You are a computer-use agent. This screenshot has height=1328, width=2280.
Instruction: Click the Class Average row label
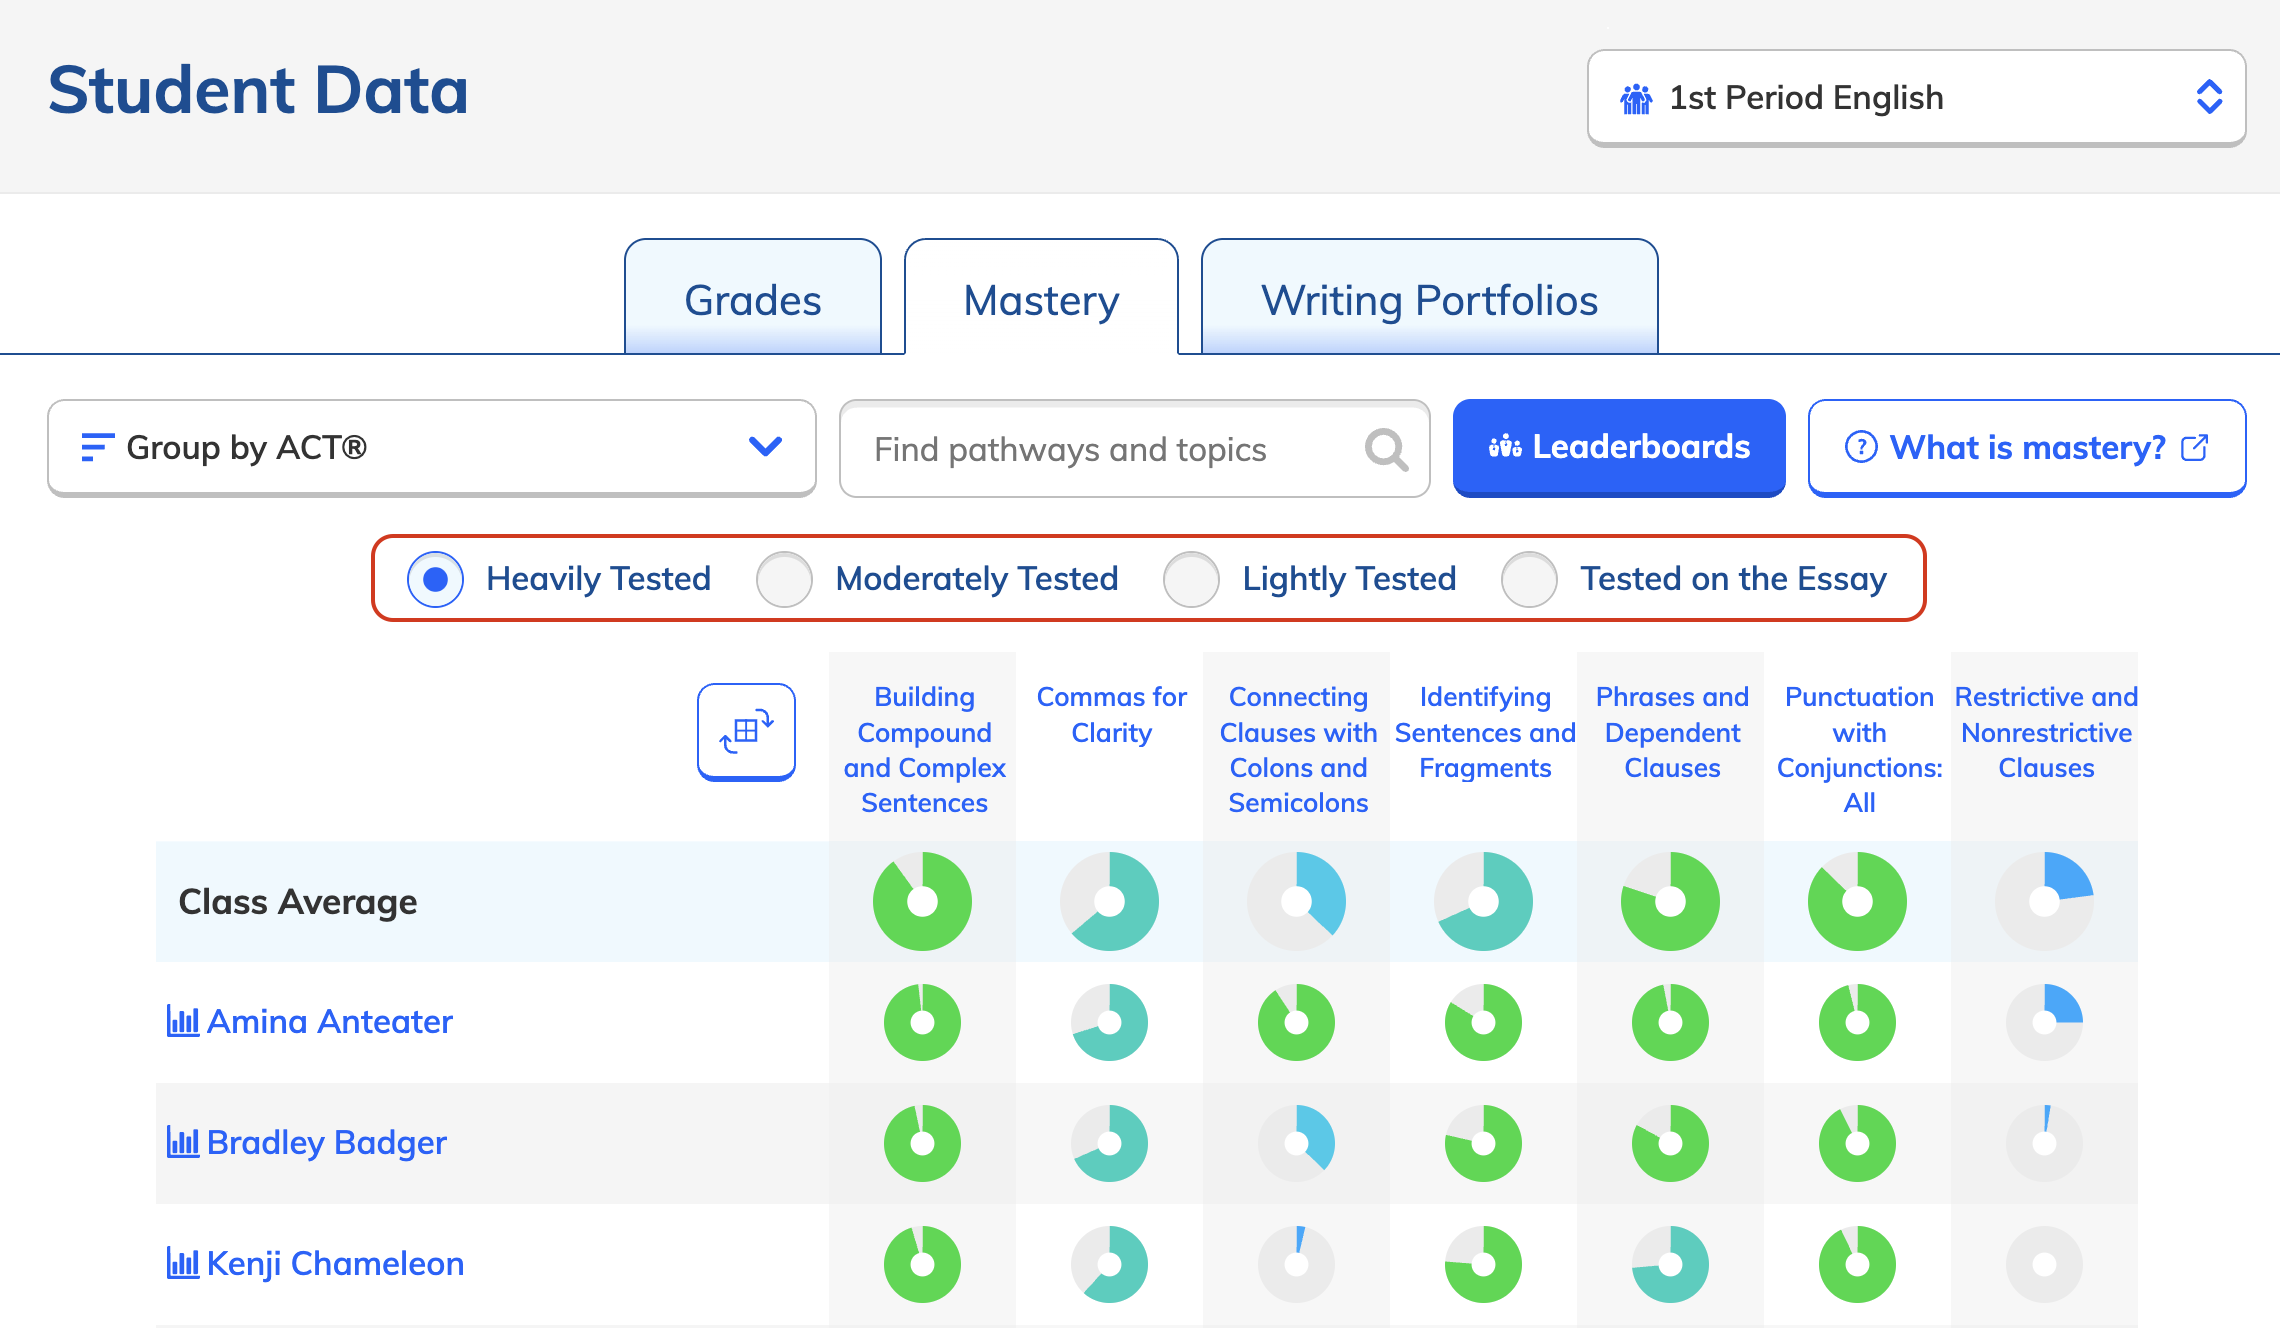click(297, 902)
